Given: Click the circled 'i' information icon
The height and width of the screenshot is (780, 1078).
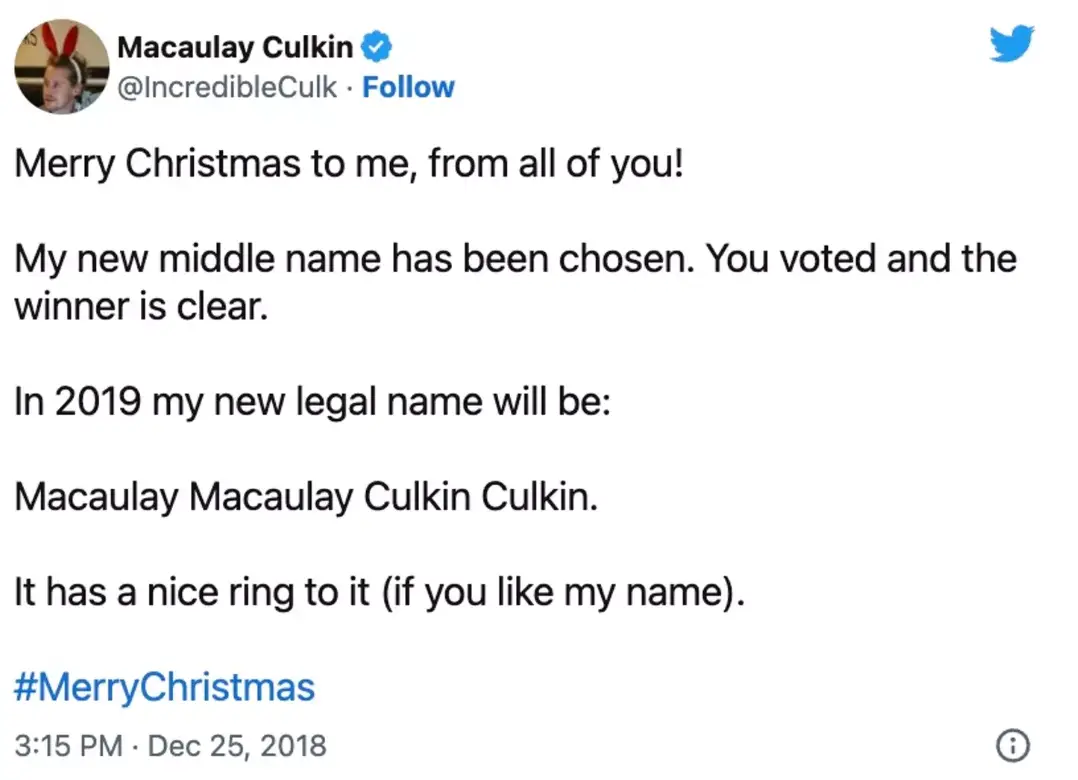Looking at the screenshot, I should tap(1013, 745).
